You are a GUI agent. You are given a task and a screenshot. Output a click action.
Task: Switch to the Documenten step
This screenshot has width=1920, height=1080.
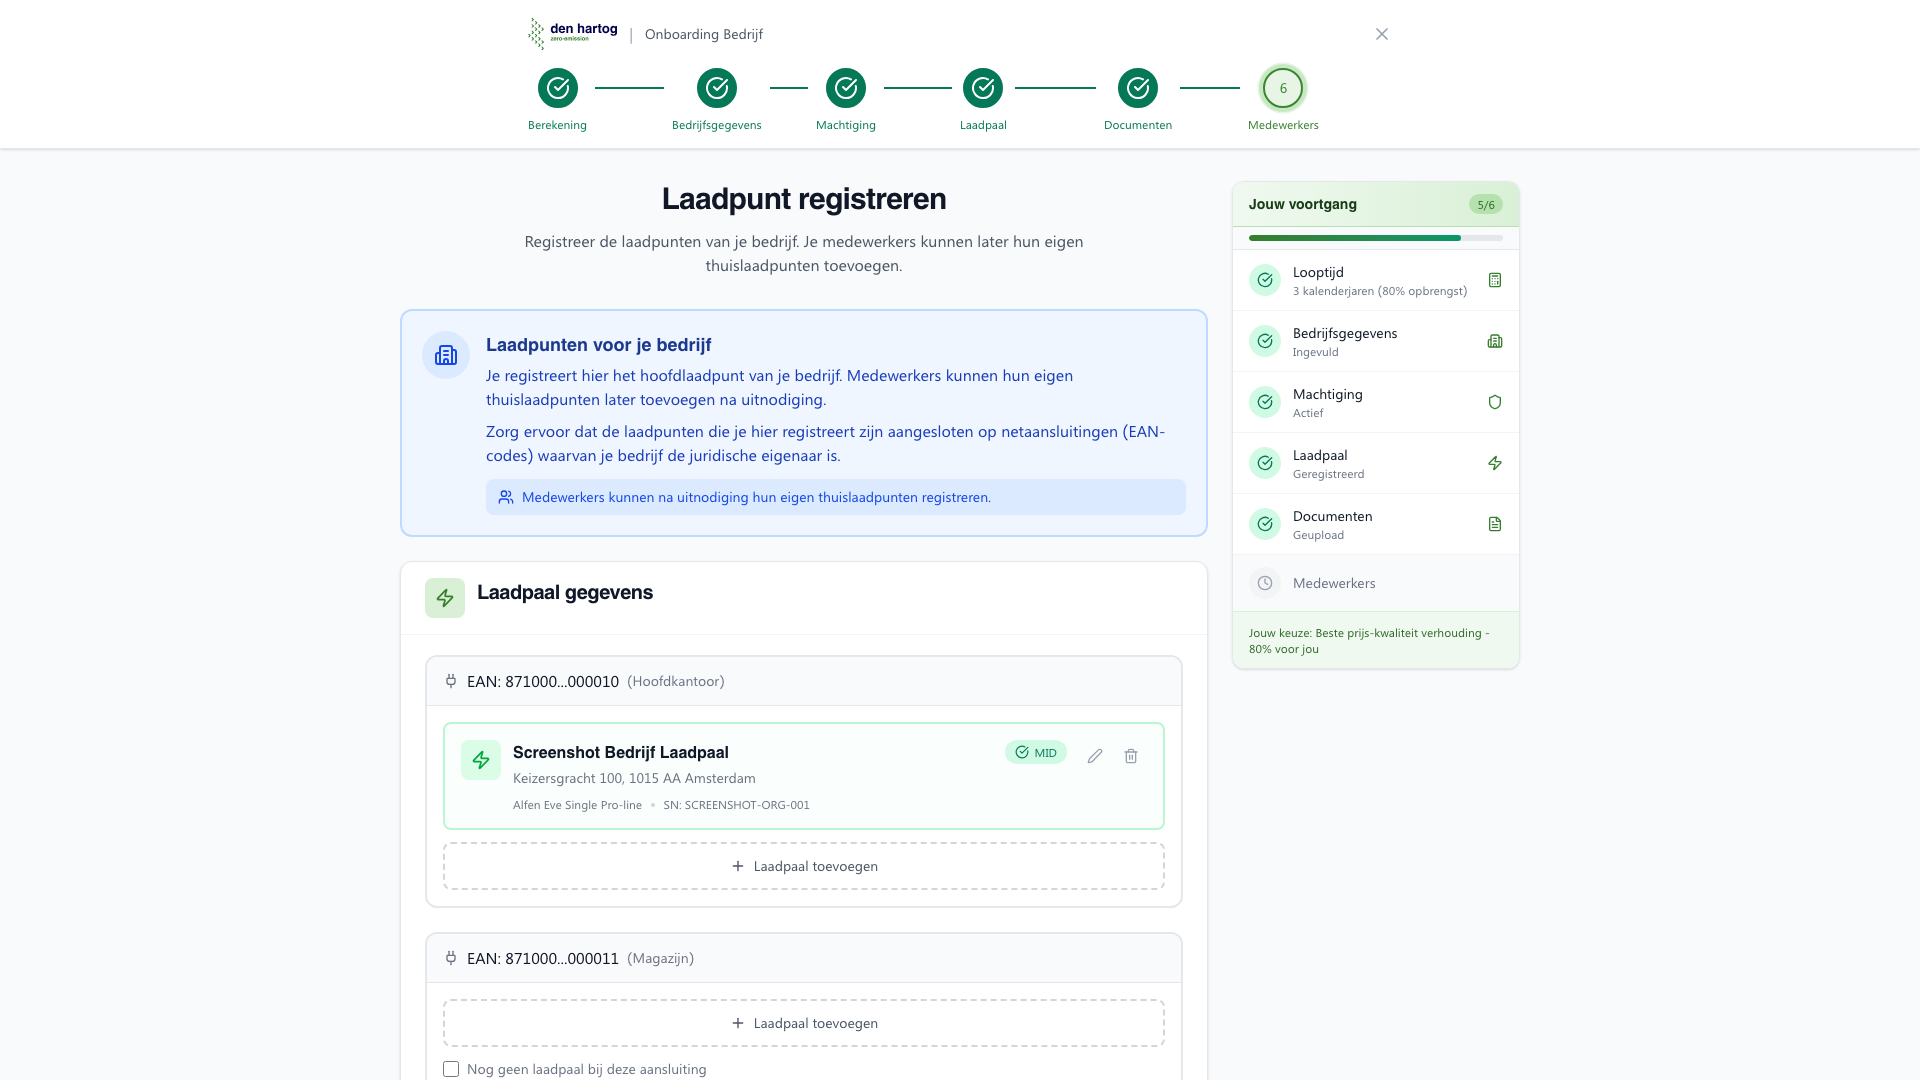tap(1137, 88)
